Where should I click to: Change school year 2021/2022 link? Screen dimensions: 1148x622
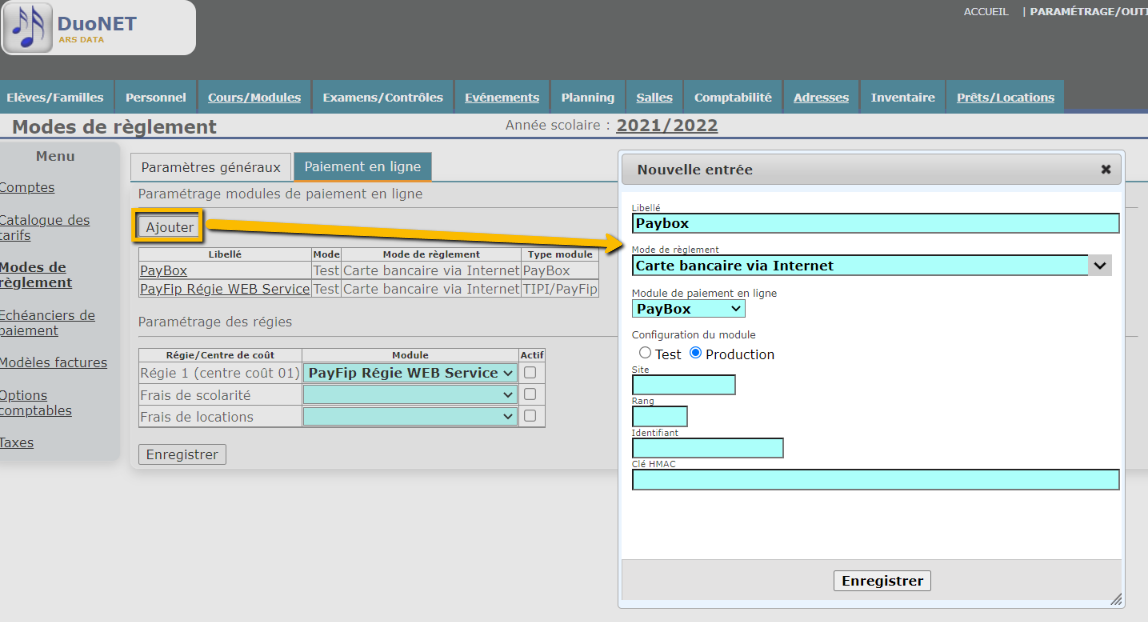(667, 125)
